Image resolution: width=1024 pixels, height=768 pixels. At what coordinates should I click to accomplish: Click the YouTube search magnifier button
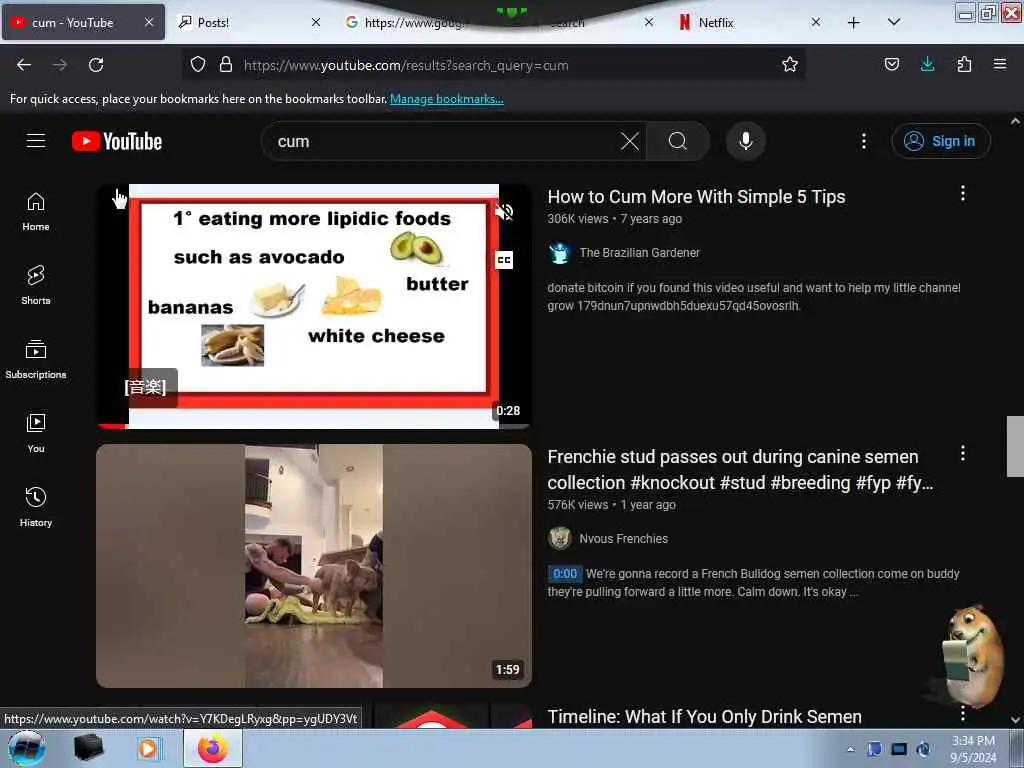tap(677, 141)
